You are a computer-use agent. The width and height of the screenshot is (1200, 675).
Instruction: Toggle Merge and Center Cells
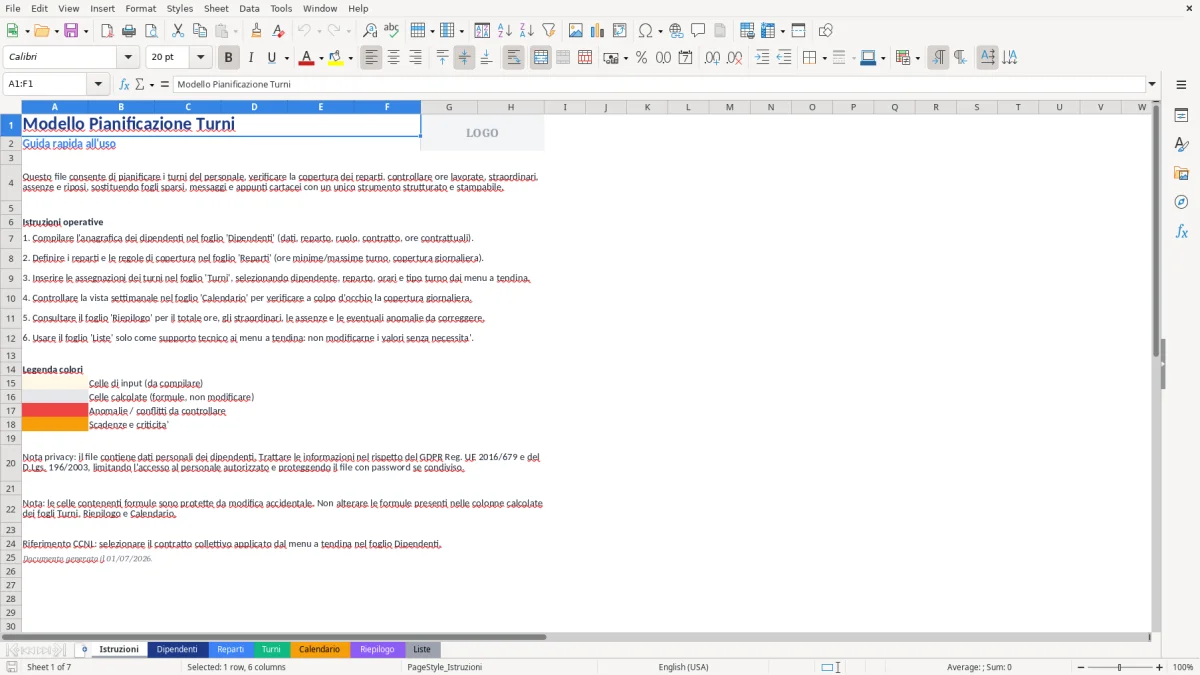click(541, 58)
